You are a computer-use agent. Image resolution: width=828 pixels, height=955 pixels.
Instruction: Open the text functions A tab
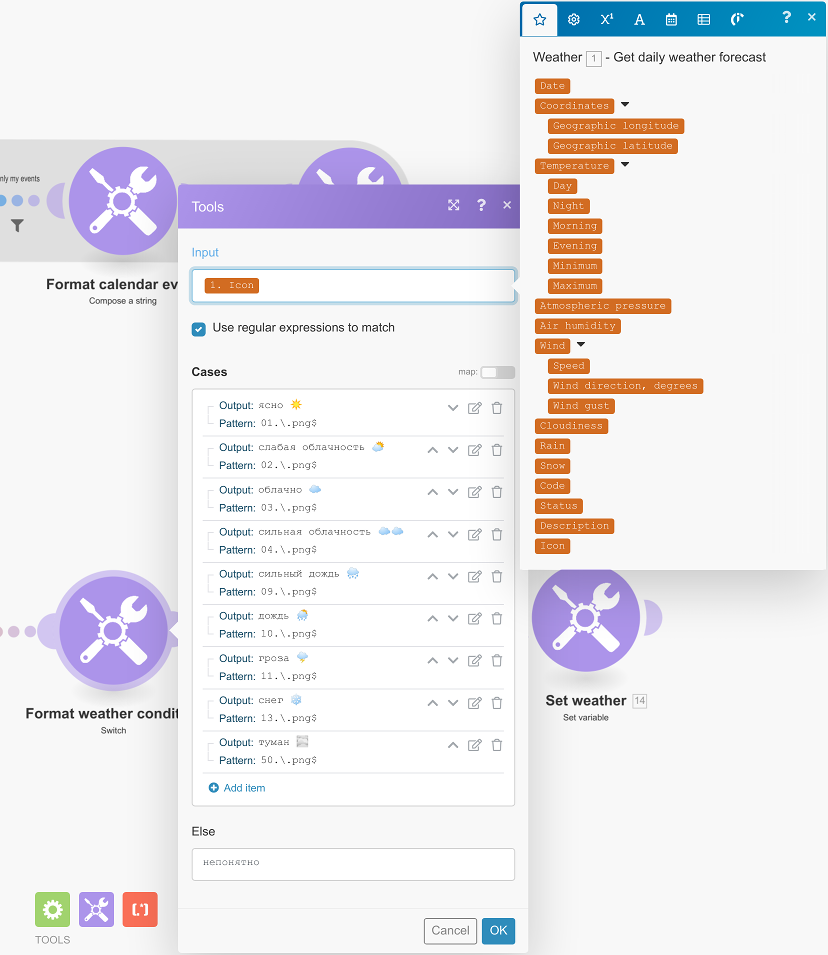click(x=639, y=19)
